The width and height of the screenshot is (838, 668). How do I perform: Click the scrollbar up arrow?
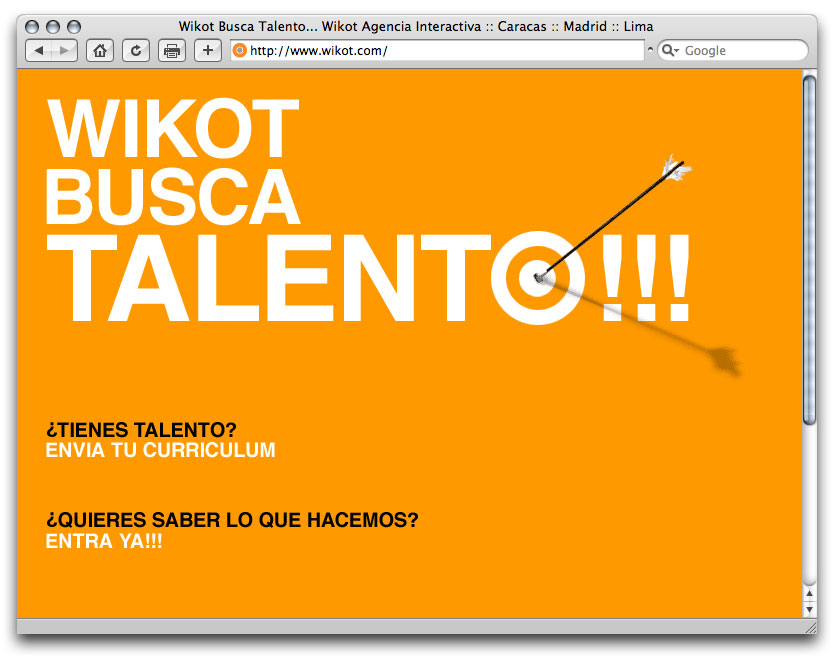click(x=810, y=593)
